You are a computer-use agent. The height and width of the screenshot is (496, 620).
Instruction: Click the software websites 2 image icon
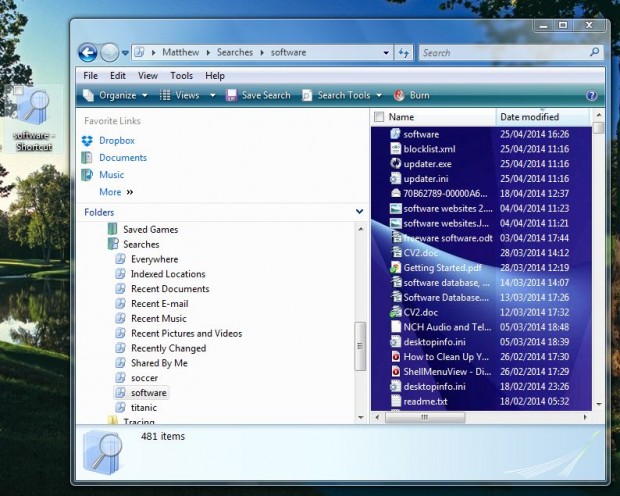[395, 208]
